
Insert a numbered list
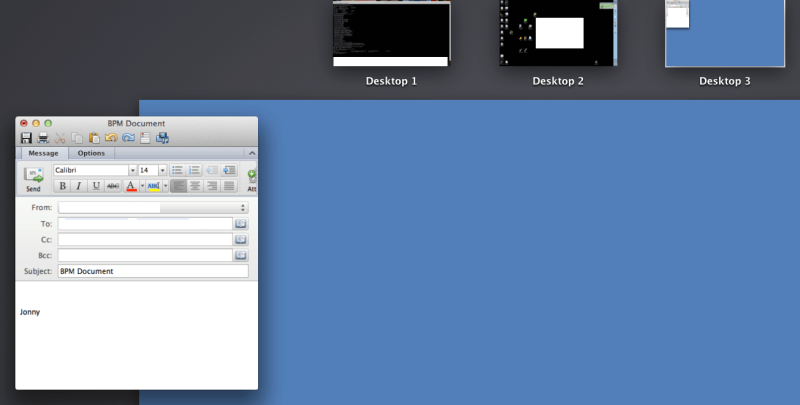[x=194, y=170]
